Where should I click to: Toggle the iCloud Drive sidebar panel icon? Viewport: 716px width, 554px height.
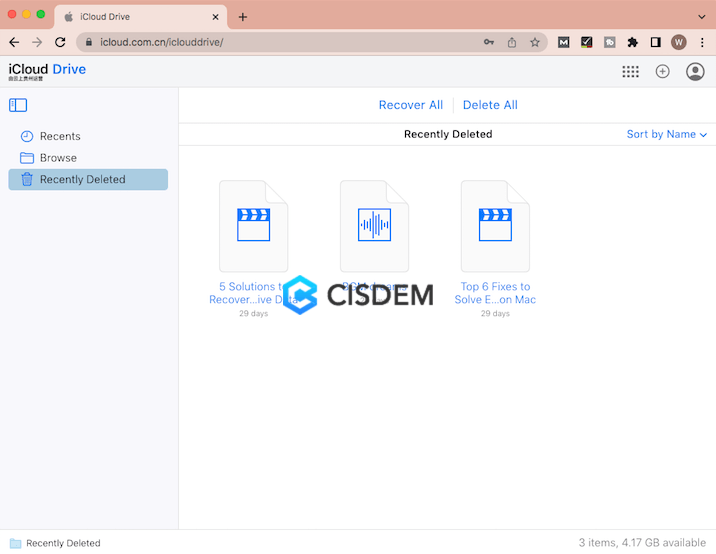point(18,105)
